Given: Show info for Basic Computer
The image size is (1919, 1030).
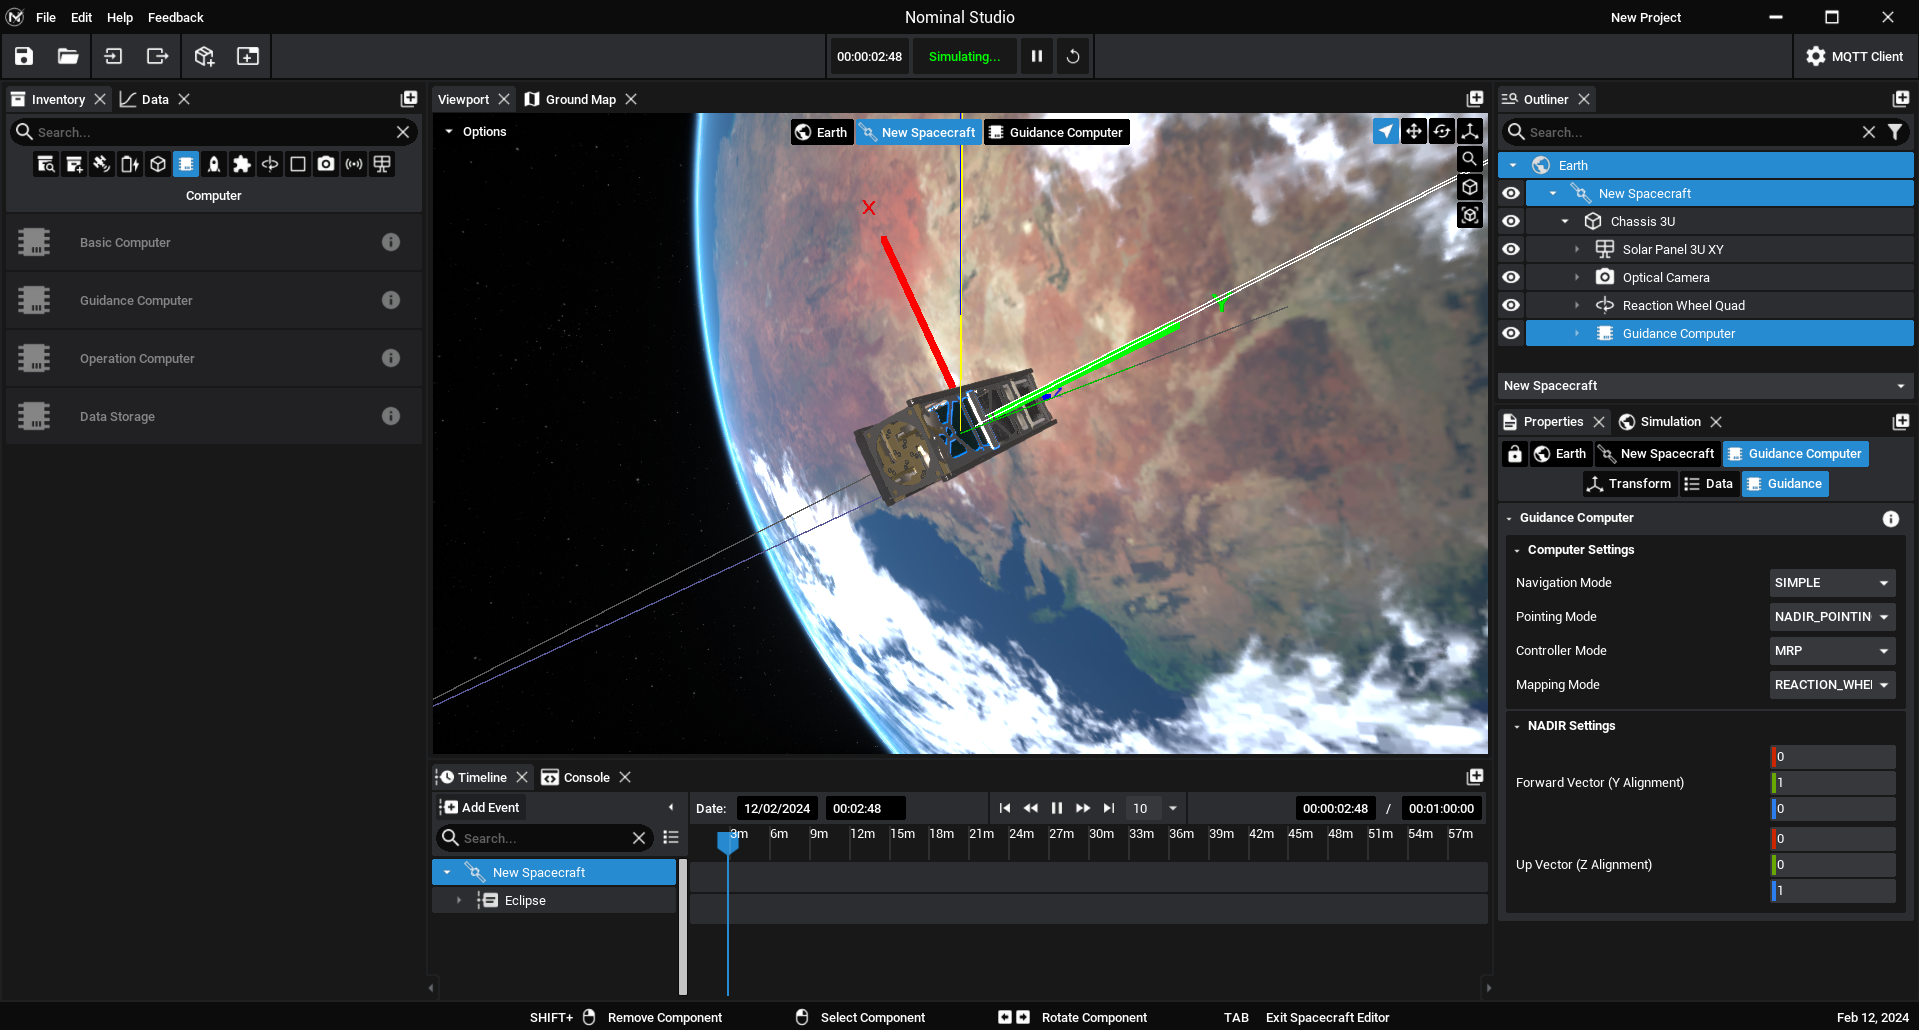Looking at the screenshot, I should coord(391,242).
